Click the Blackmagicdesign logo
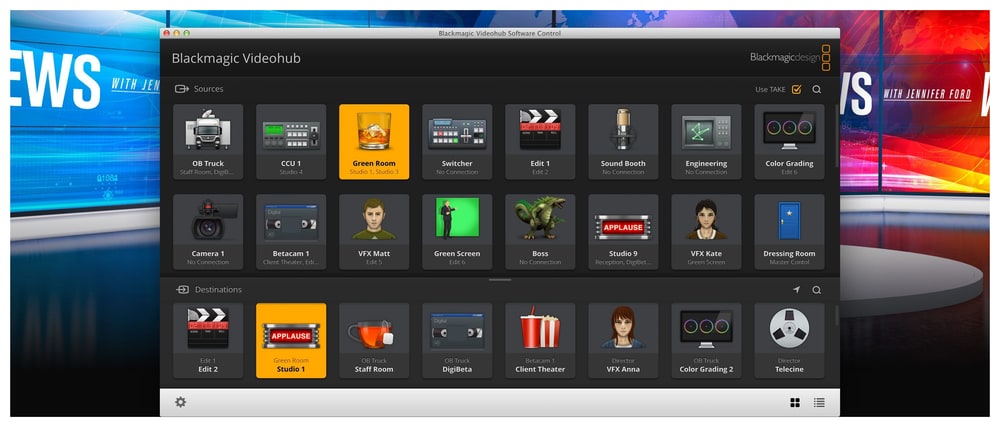 (790, 57)
